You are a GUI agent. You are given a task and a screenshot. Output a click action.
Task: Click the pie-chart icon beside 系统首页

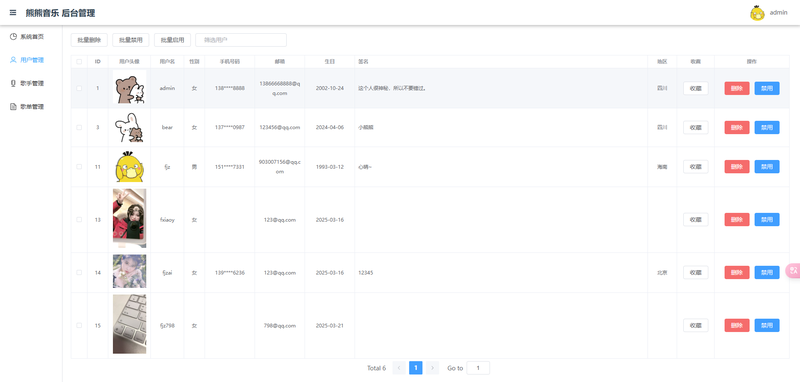click(x=13, y=36)
